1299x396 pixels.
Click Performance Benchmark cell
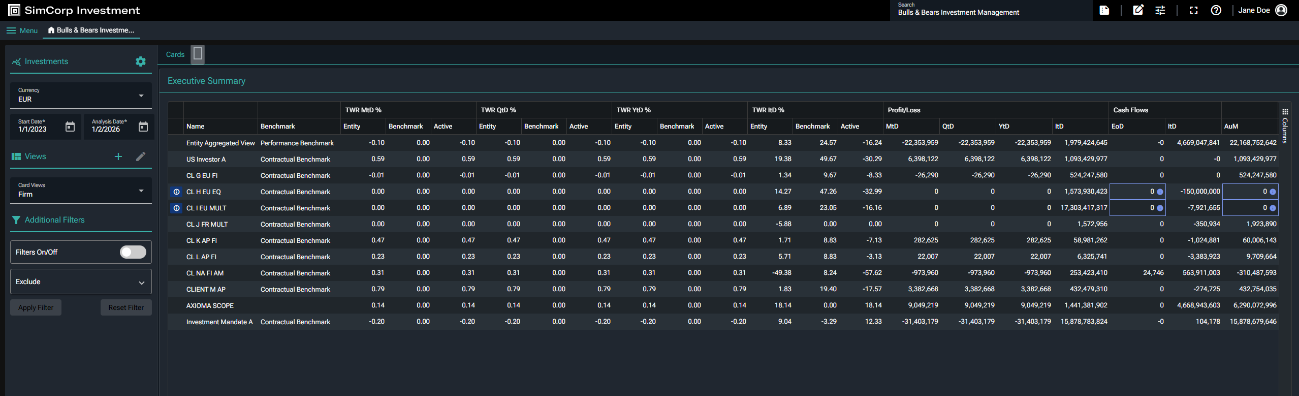298,143
